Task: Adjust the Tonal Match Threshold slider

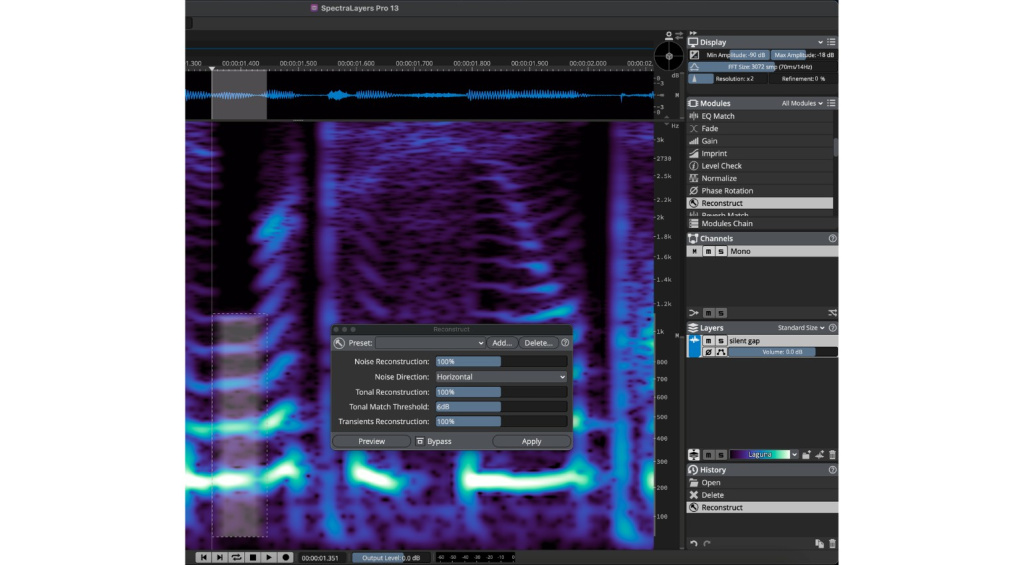Action: pyautogui.click(x=501, y=407)
